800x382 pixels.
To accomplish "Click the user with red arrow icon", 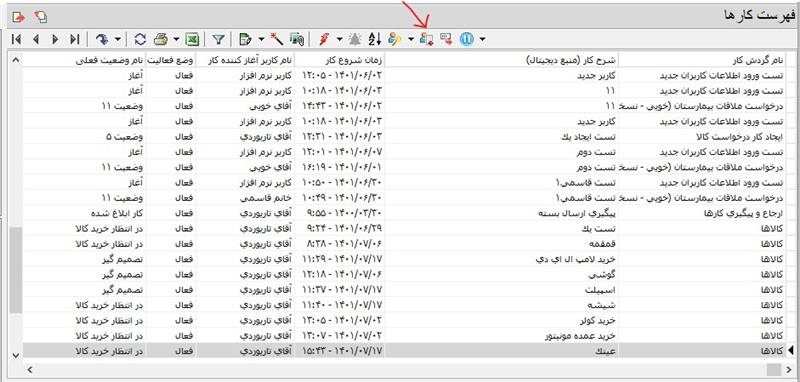I will (427, 39).
